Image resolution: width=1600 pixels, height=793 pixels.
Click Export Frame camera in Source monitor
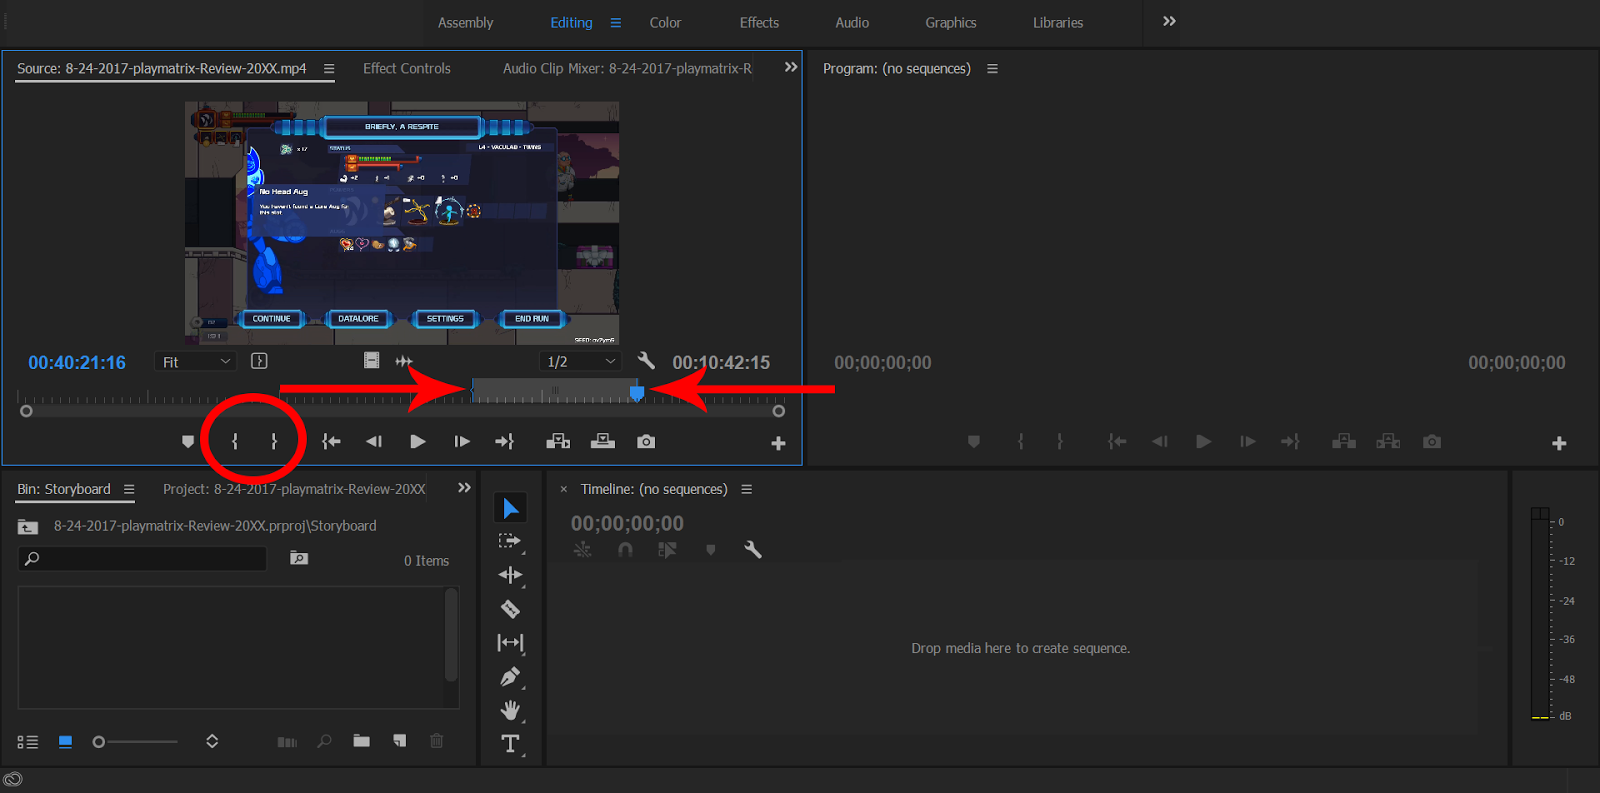point(646,441)
